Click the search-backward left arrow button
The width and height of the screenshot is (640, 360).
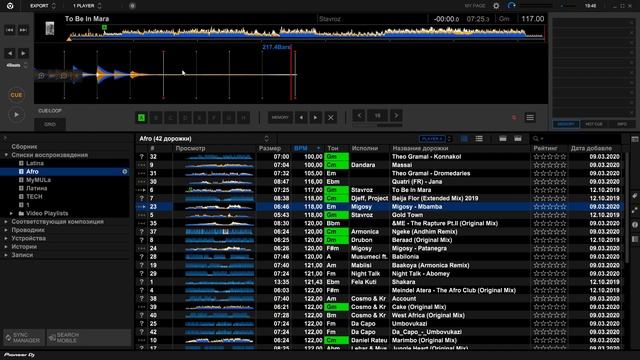[10, 53]
